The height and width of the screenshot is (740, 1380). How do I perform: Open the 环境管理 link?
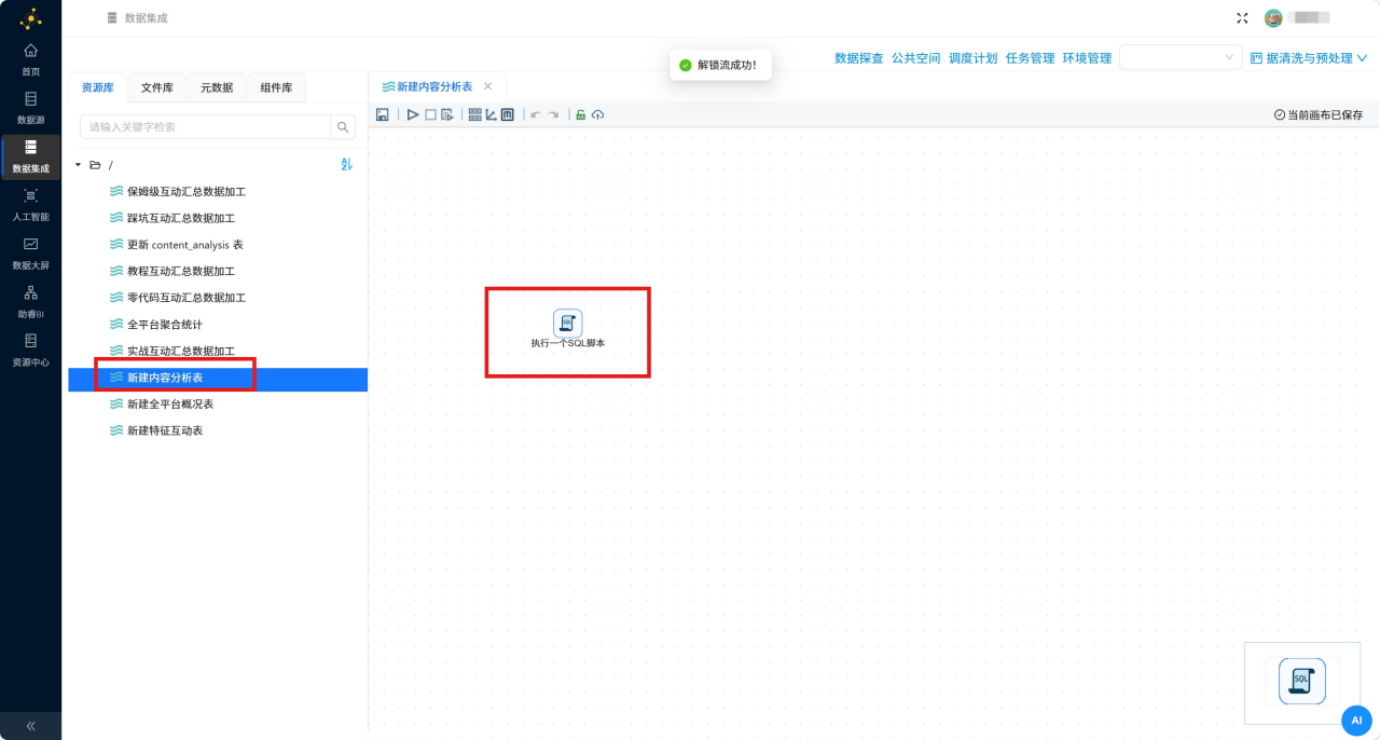coord(1087,58)
